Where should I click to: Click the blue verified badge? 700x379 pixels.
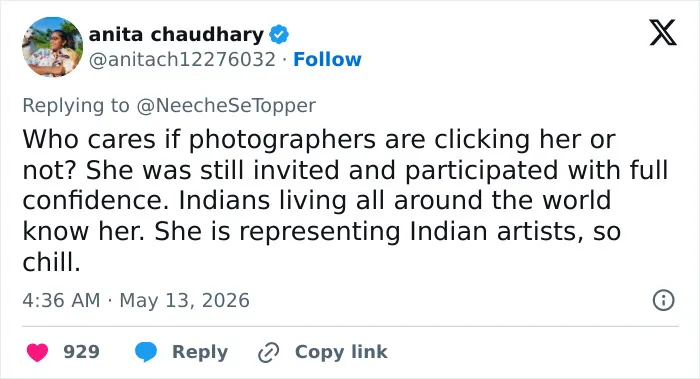pos(279,35)
